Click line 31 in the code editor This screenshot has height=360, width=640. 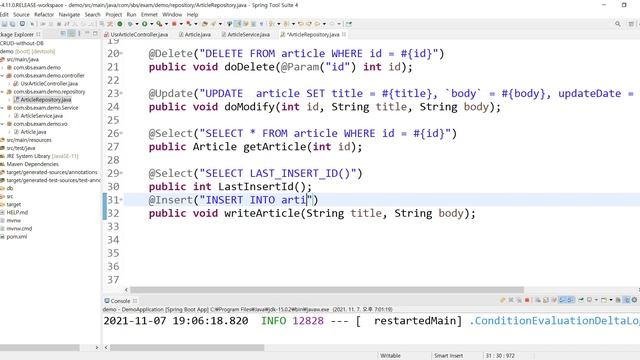point(381,200)
